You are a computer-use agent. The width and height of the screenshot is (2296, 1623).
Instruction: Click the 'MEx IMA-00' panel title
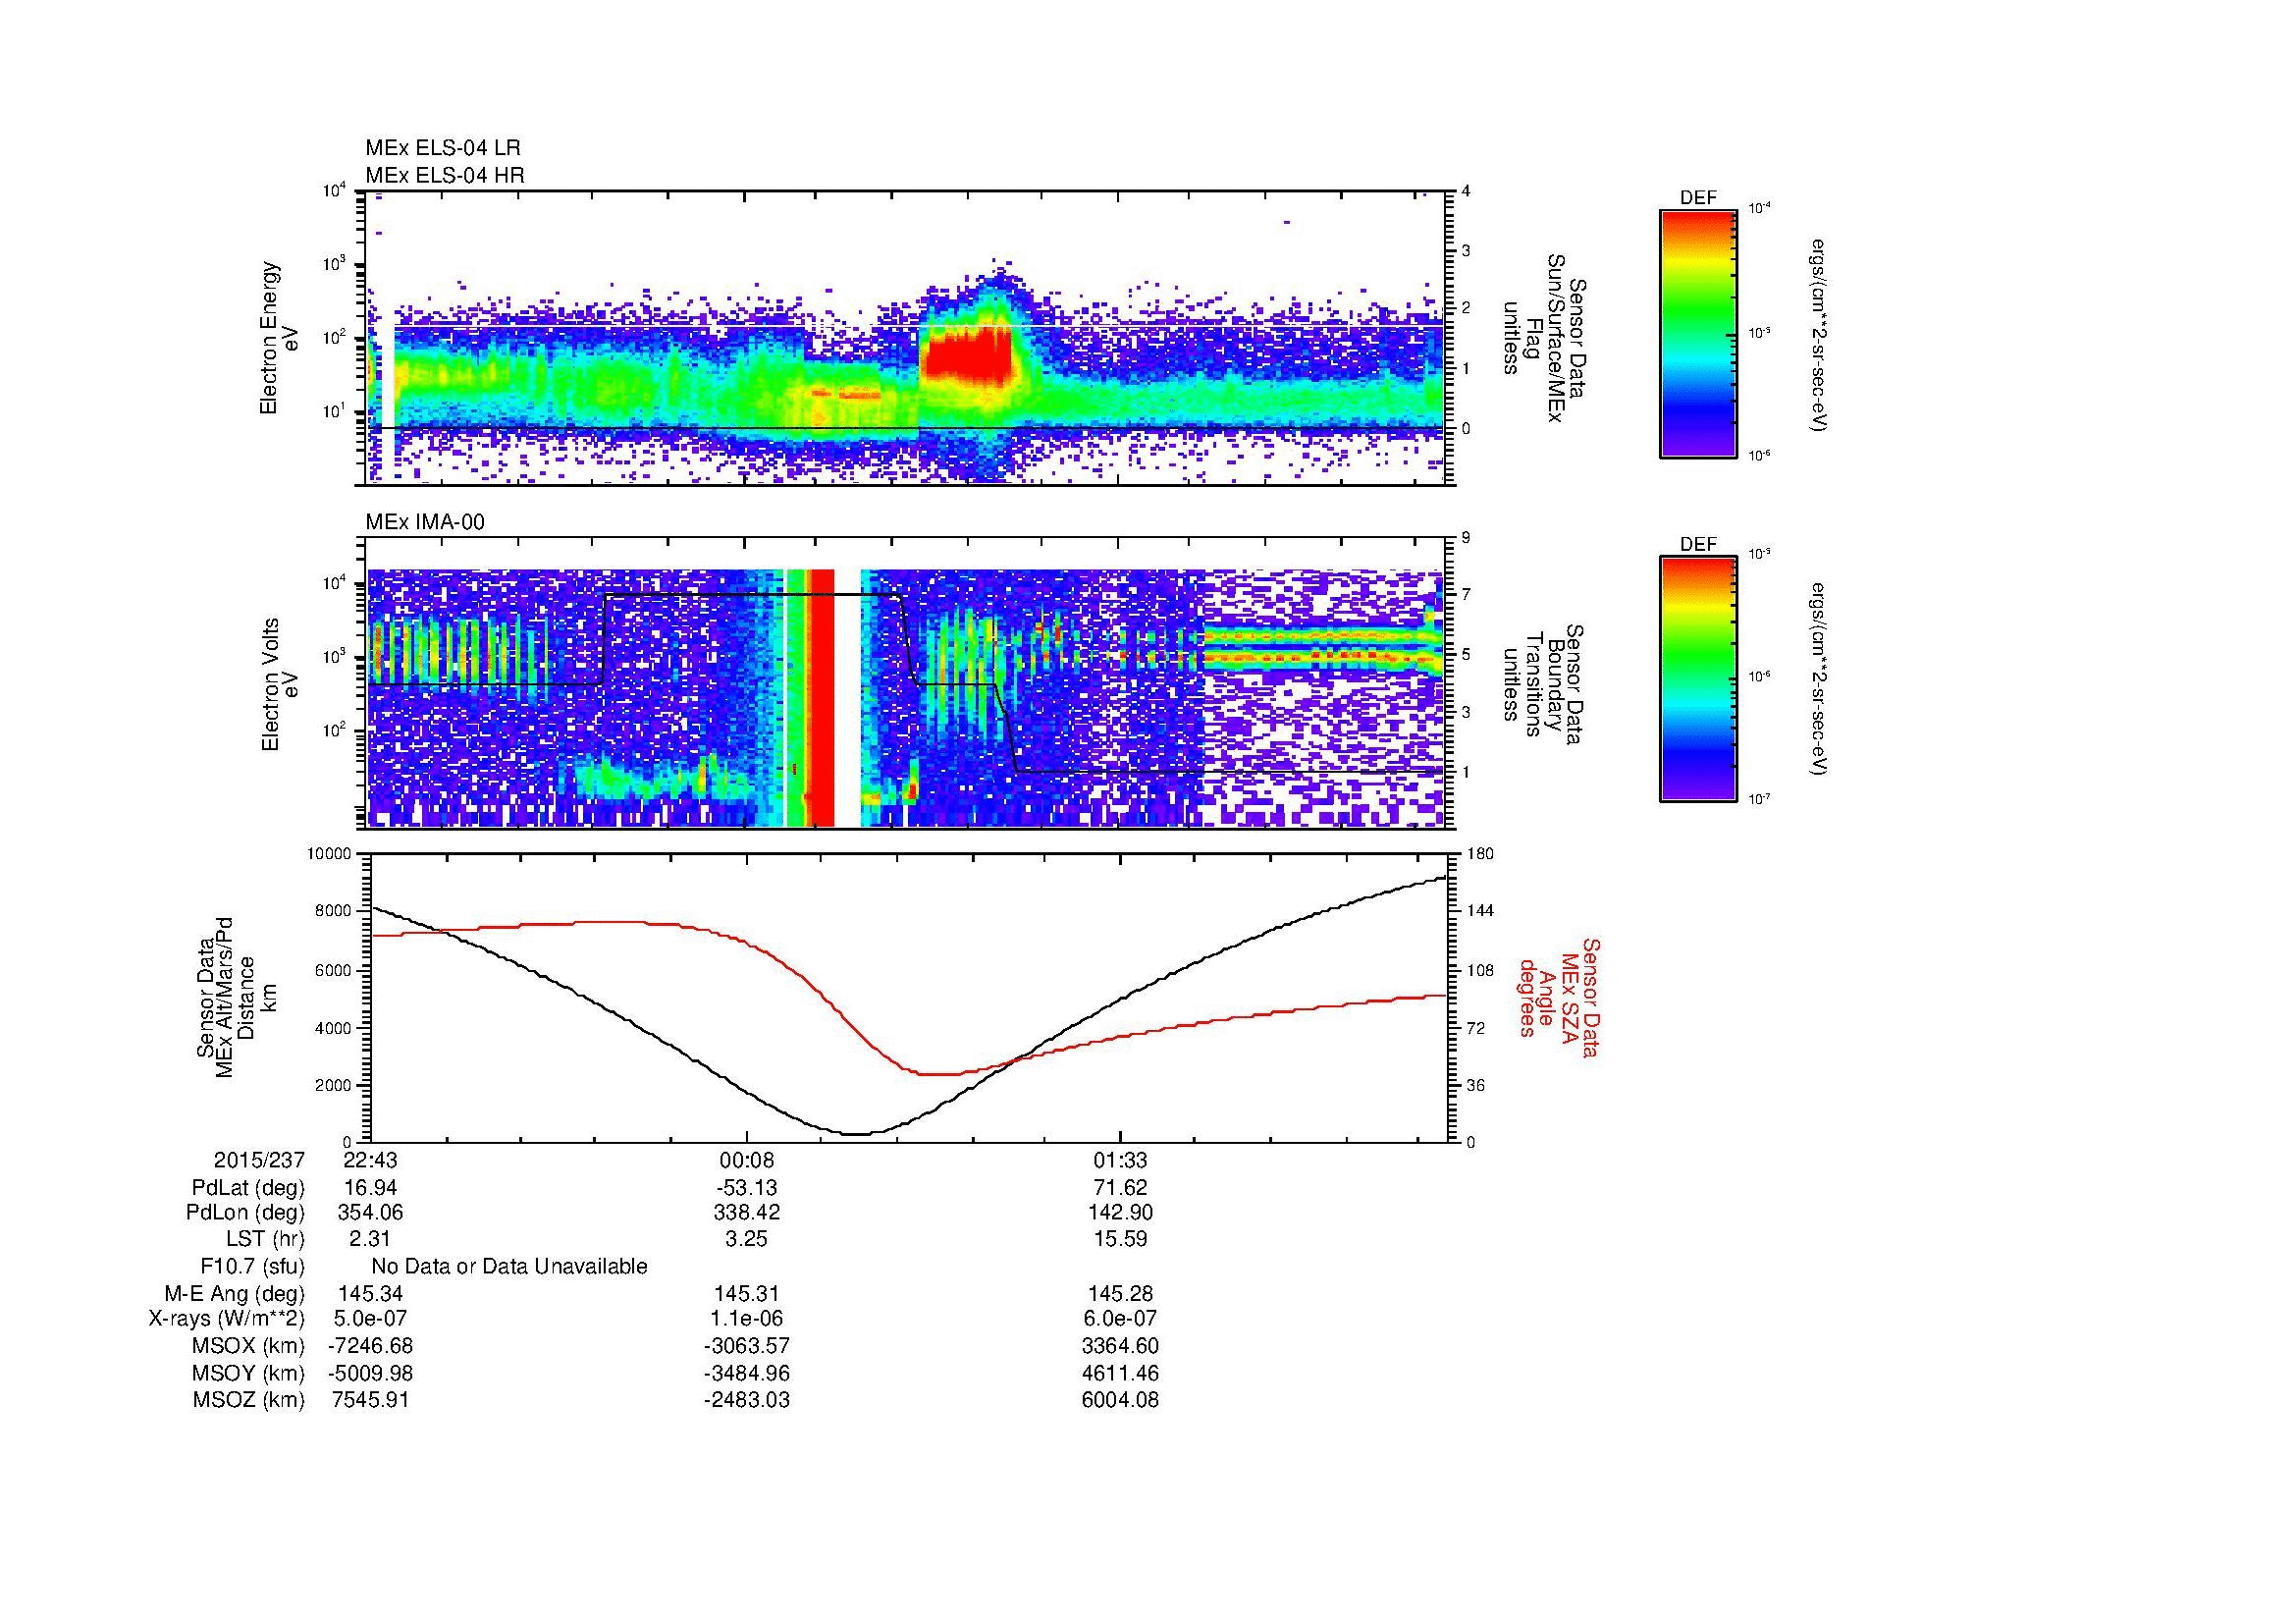click(x=425, y=522)
